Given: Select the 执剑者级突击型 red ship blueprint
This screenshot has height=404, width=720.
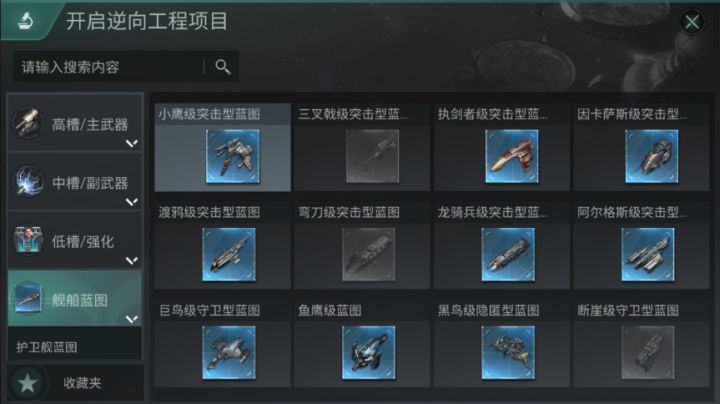Looking at the screenshot, I should click(x=512, y=156).
